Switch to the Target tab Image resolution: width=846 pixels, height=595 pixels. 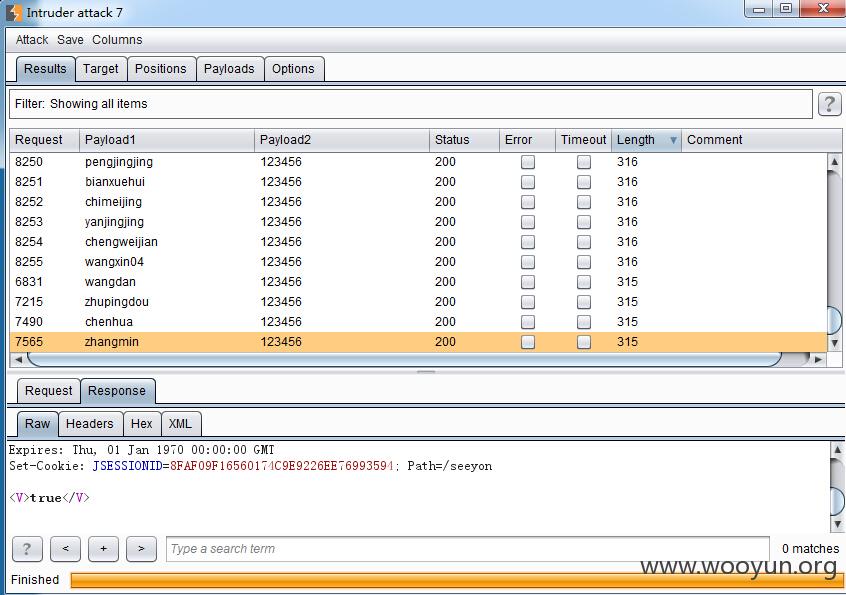101,69
